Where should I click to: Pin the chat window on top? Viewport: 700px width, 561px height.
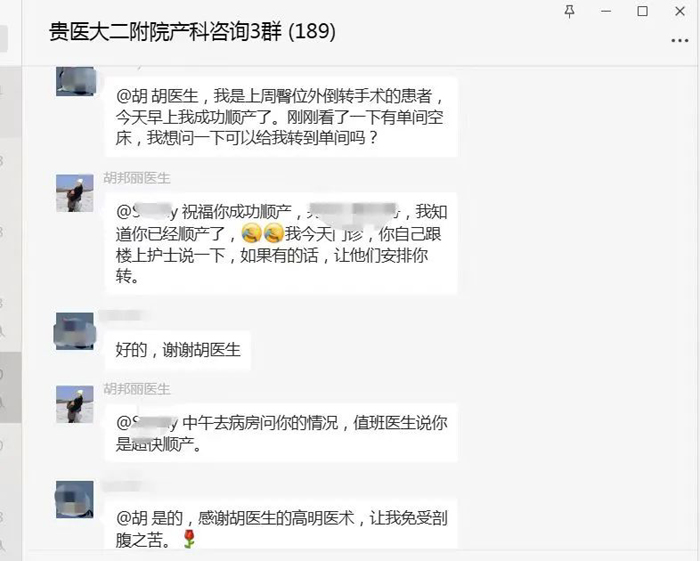pos(569,11)
